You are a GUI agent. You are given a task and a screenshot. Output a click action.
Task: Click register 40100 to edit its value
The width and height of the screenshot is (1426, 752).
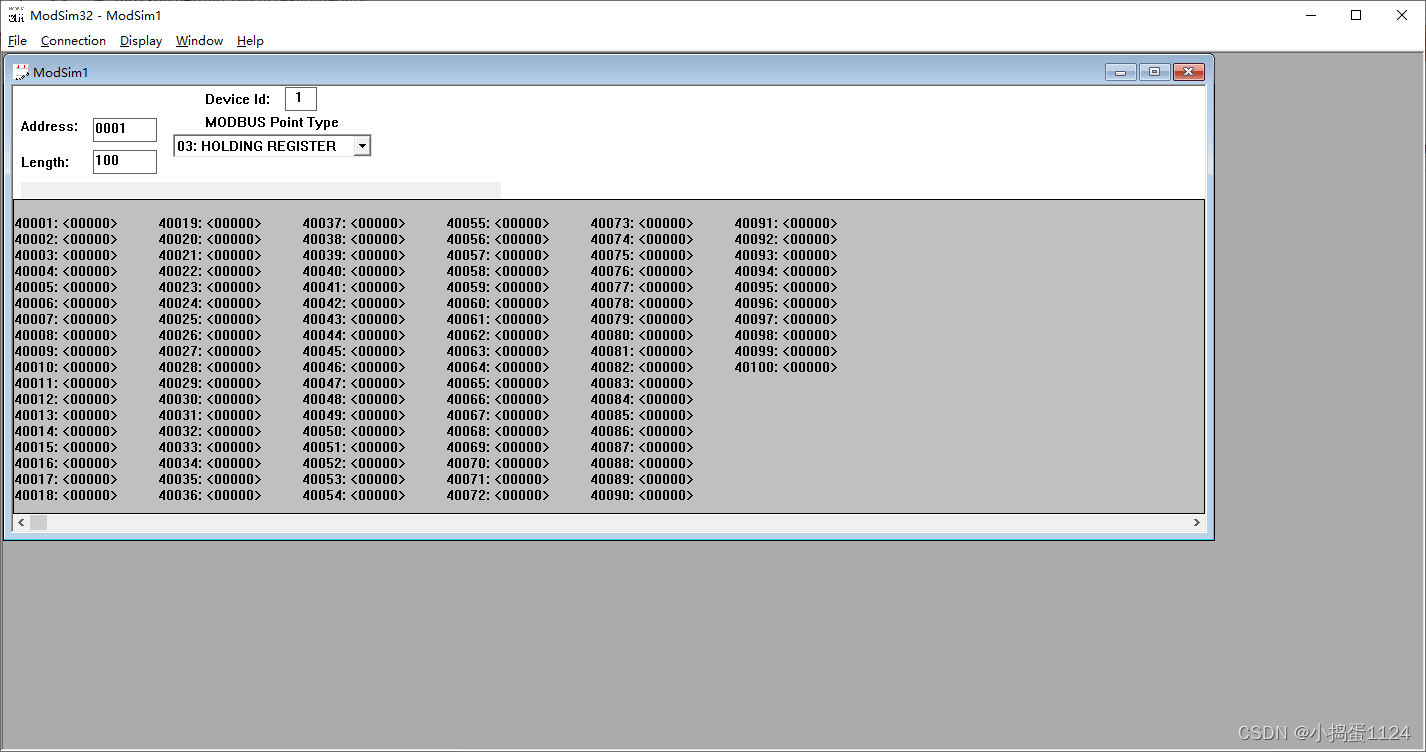tap(785, 366)
